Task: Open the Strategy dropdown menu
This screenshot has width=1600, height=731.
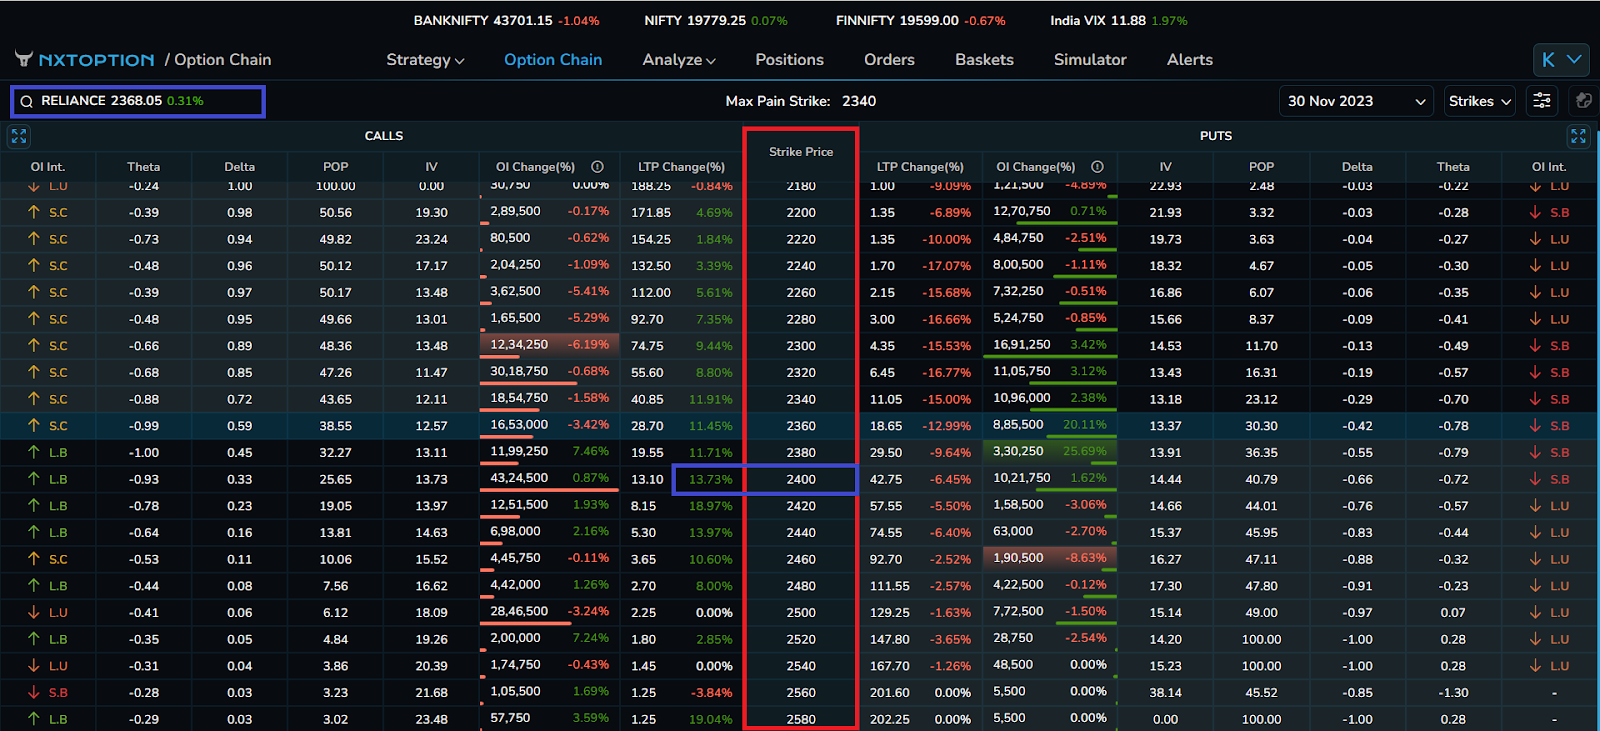Action: pyautogui.click(x=425, y=60)
